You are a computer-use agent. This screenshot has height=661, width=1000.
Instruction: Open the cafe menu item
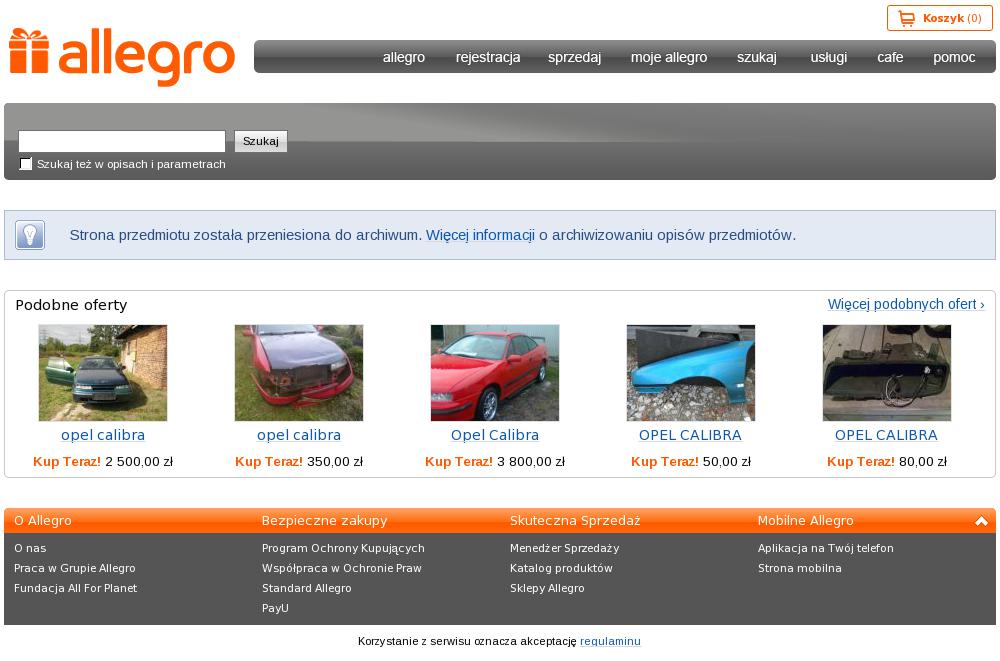890,57
